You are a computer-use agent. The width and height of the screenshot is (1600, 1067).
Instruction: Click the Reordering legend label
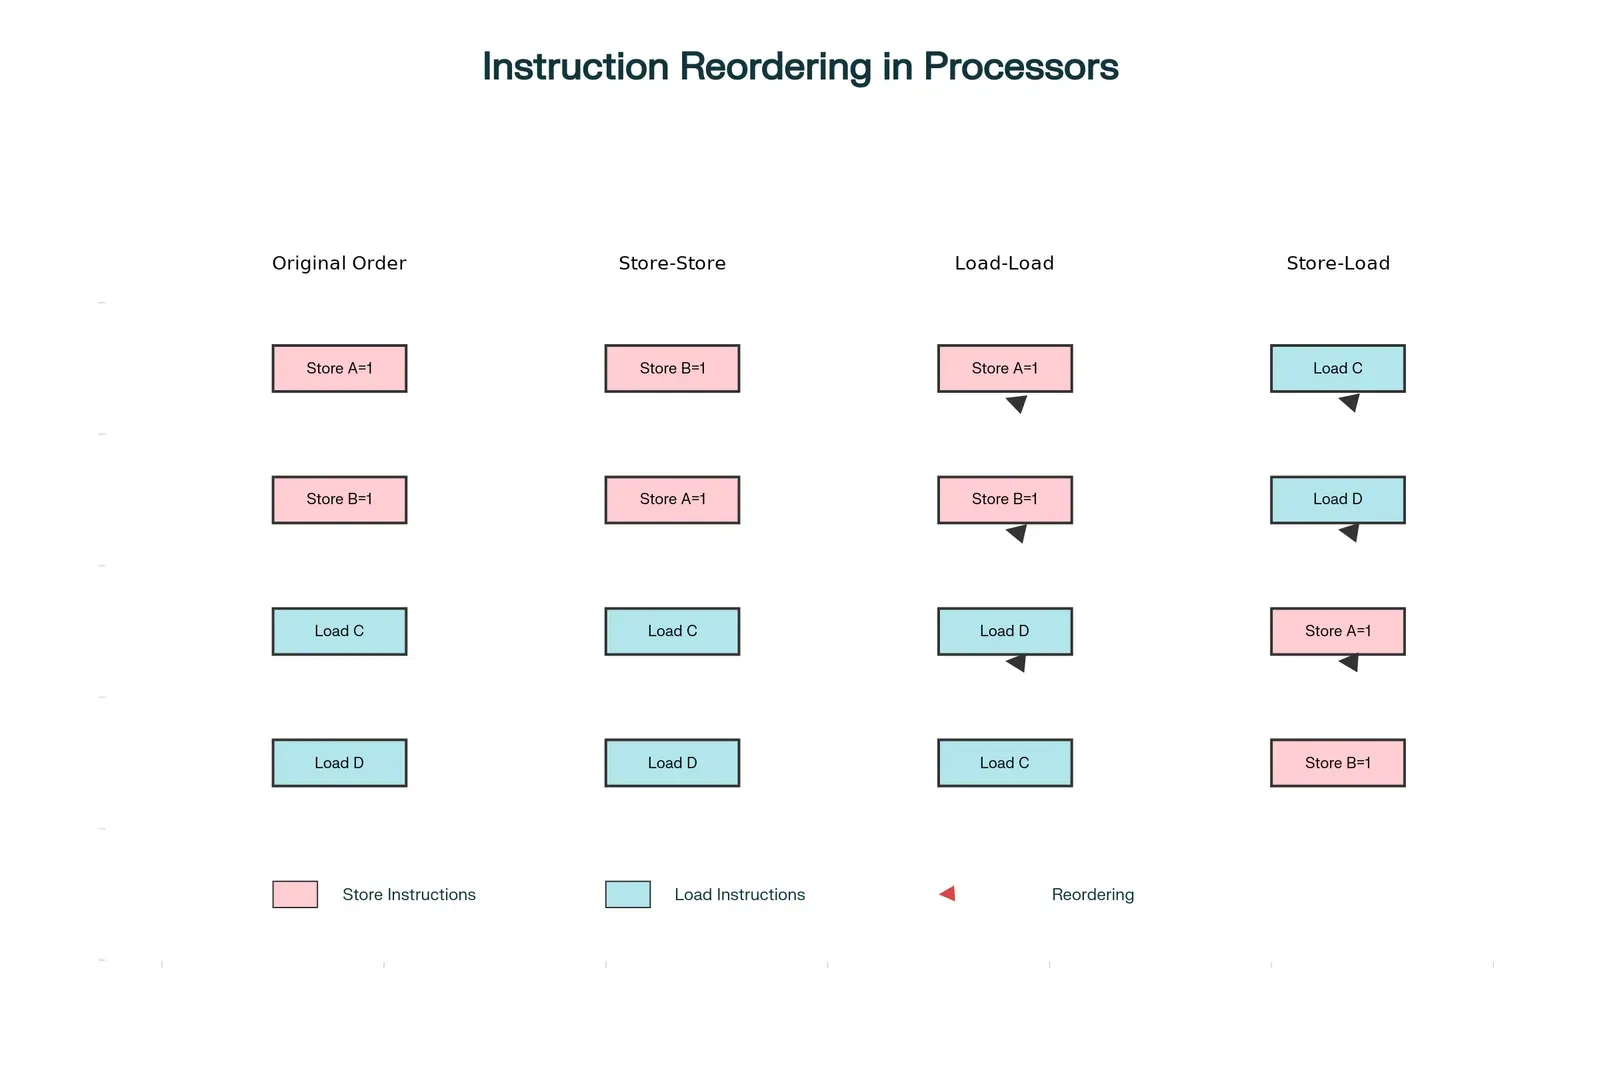pos(1093,894)
